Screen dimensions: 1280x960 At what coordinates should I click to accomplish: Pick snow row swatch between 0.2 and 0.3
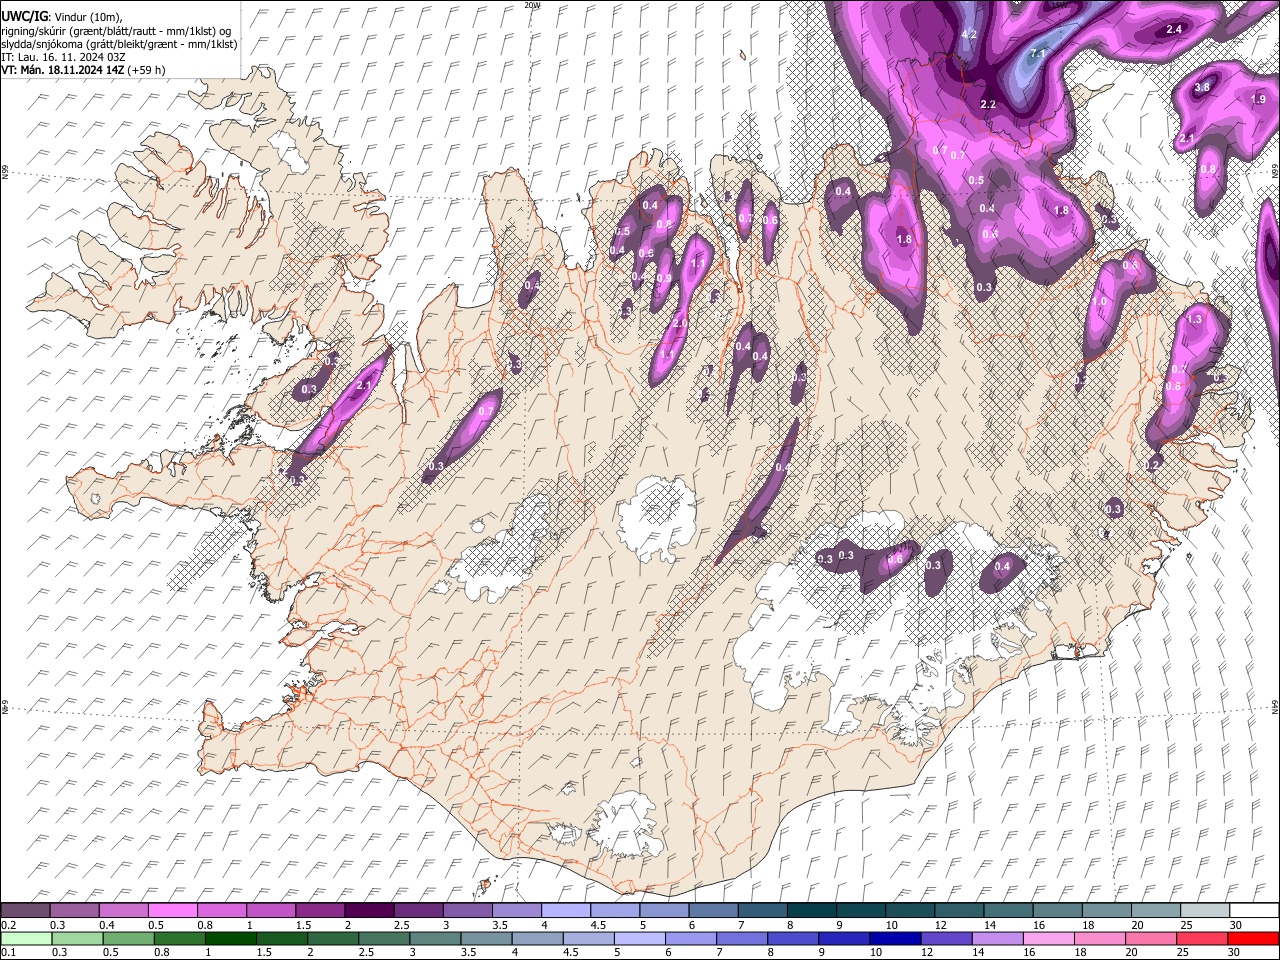[25, 911]
